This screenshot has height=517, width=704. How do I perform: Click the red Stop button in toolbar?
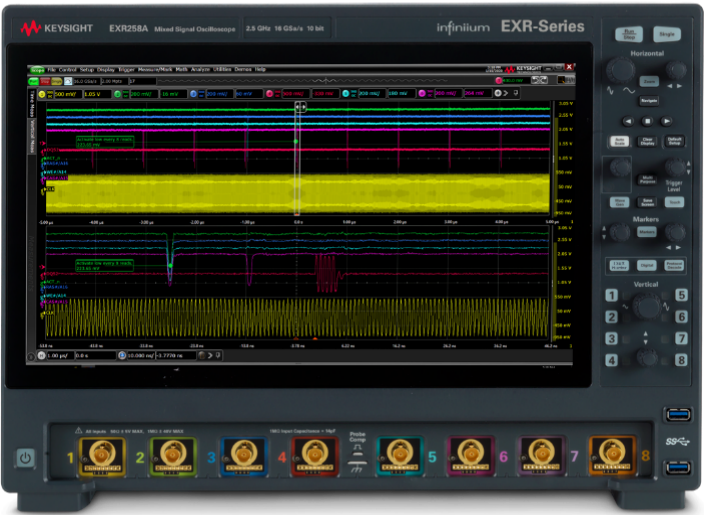tap(45, 81)
